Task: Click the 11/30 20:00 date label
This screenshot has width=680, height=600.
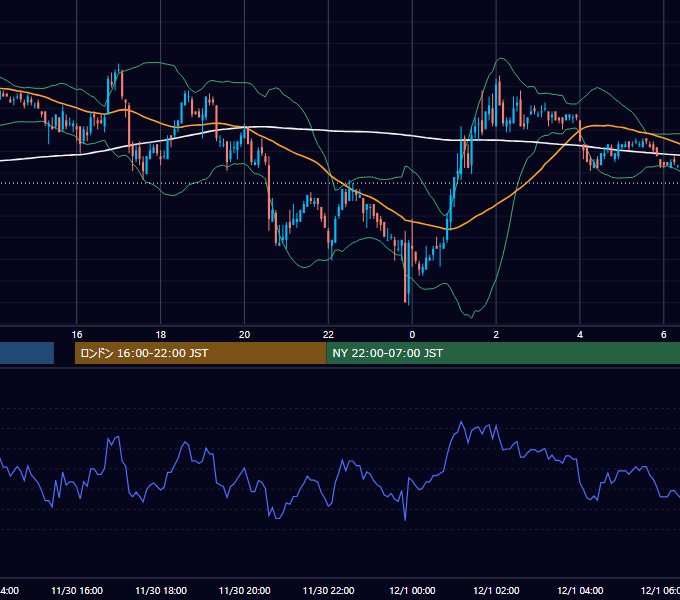Action: [x=245, y=590]
